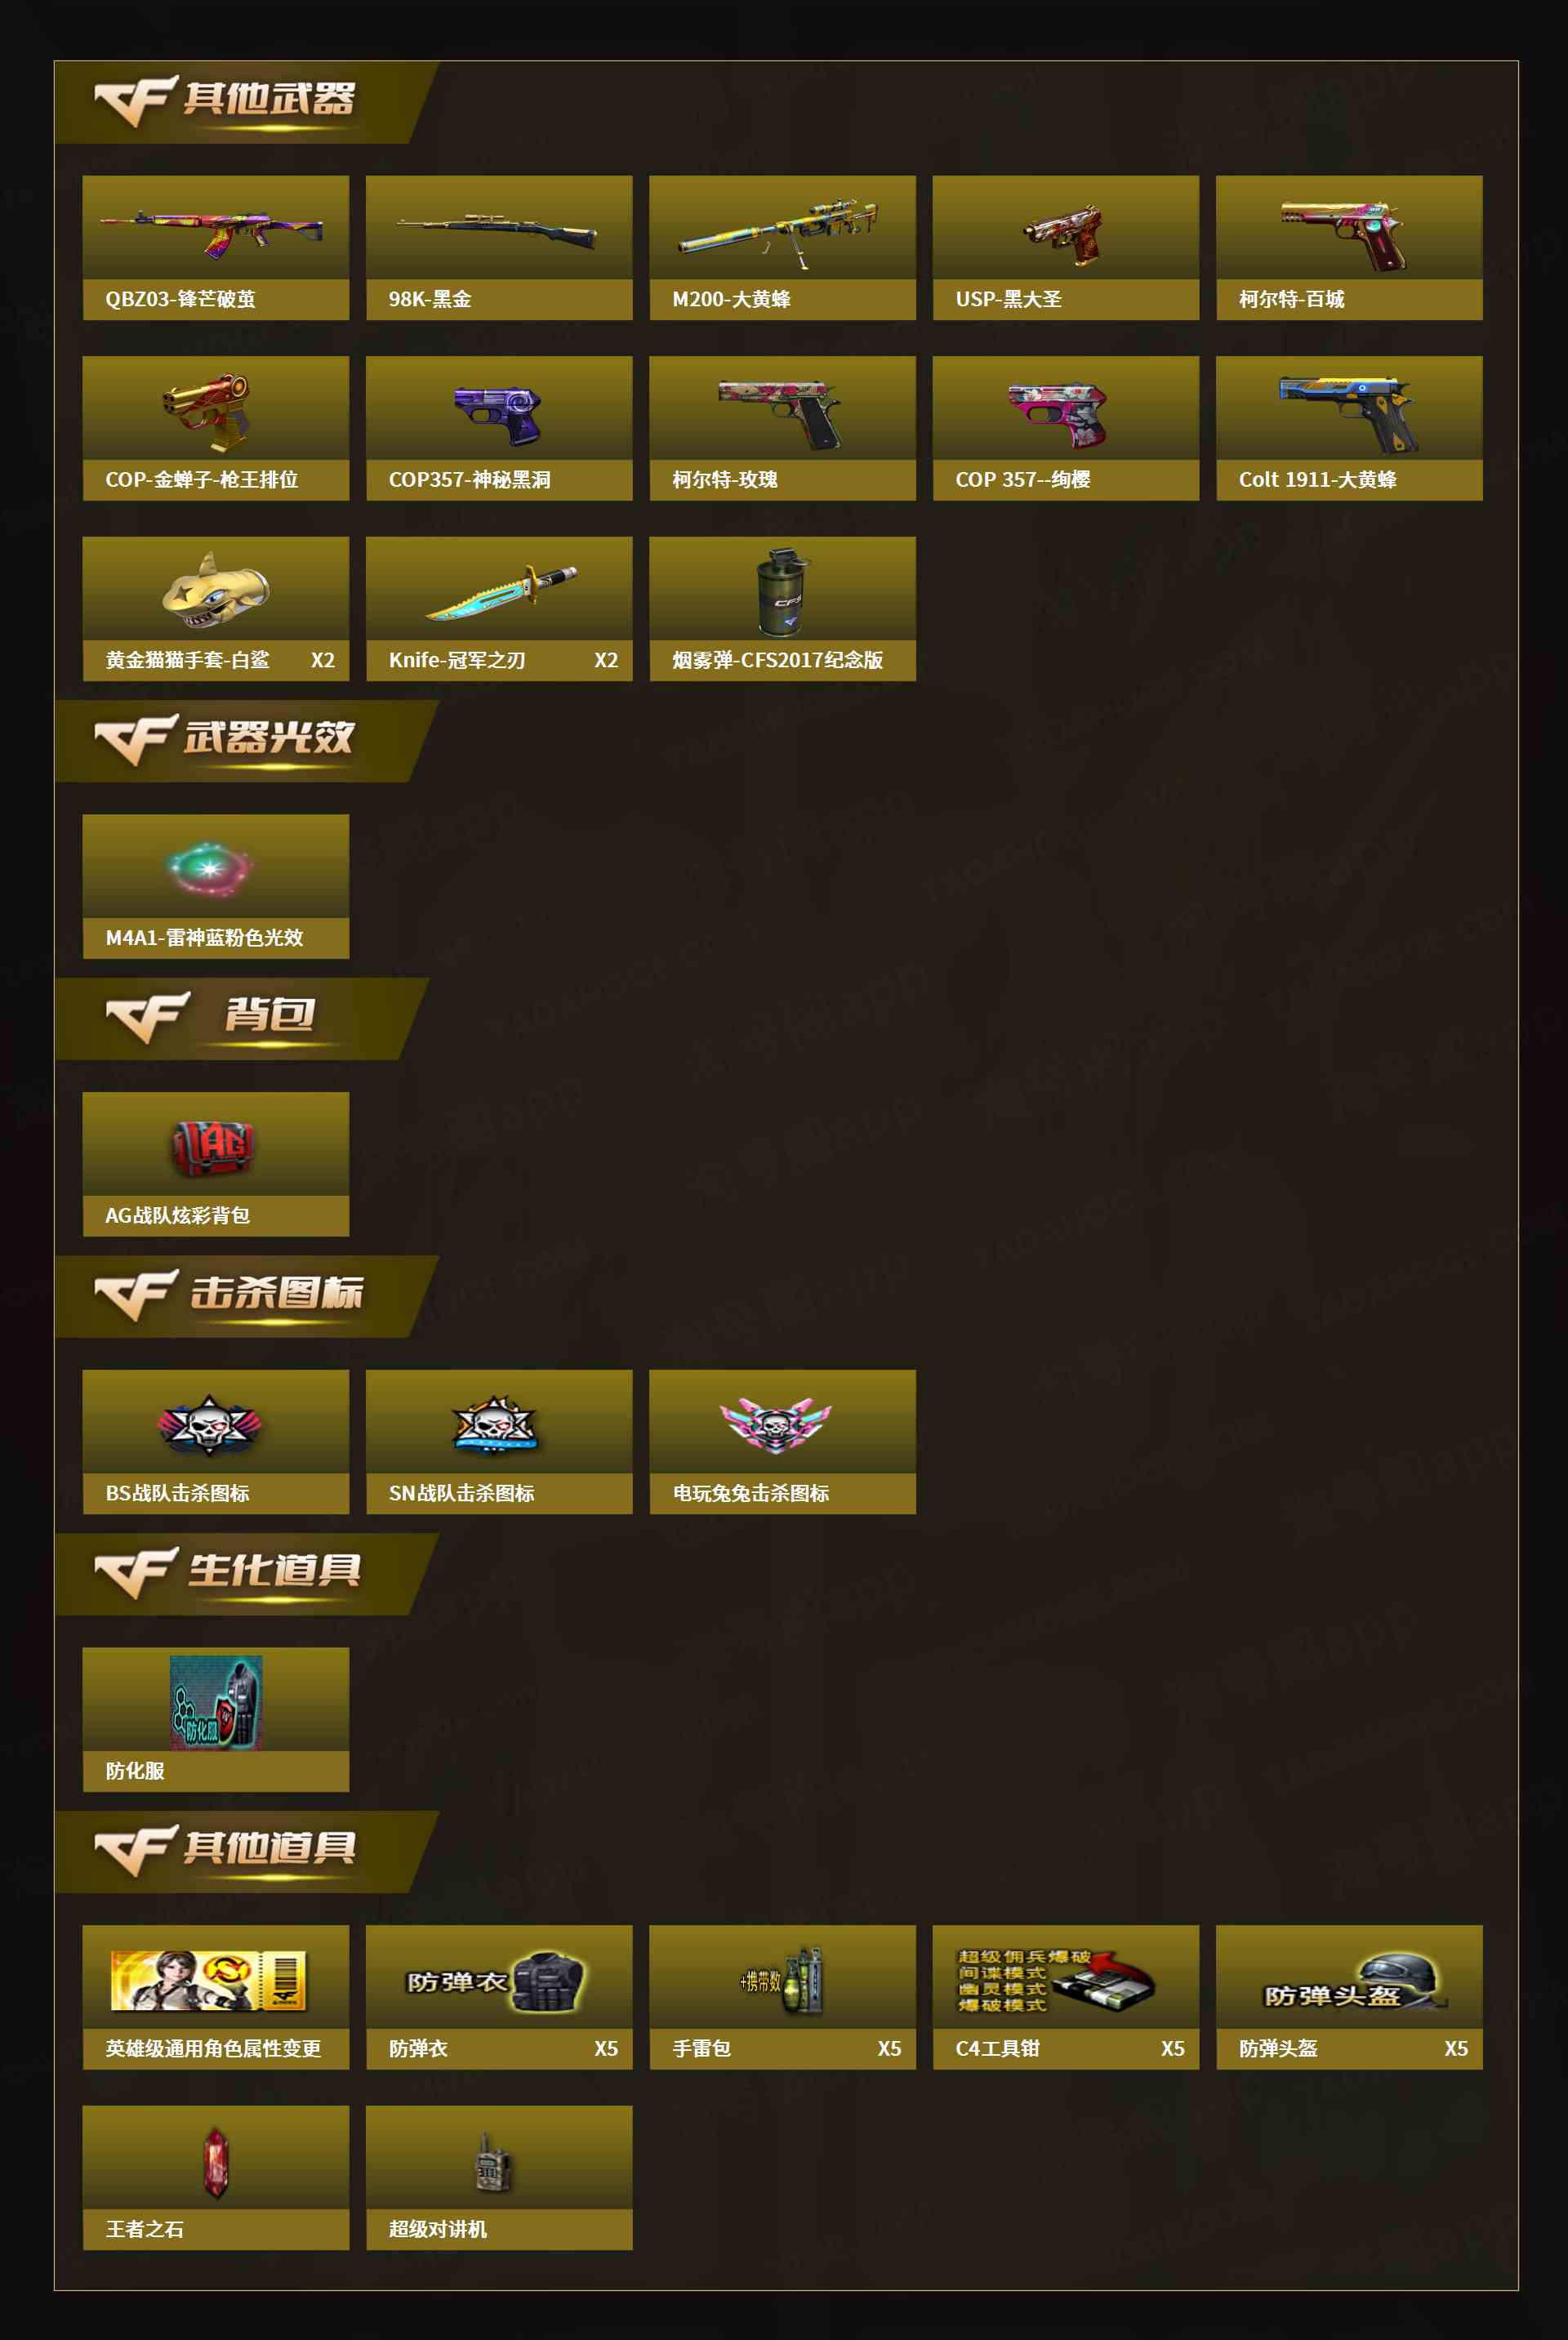Open the 烟雾弹-CFS2017纪念版 smoke grenade
Image resolution: width=1568 pixels, height=2340 pixels.
pos(782,591)
